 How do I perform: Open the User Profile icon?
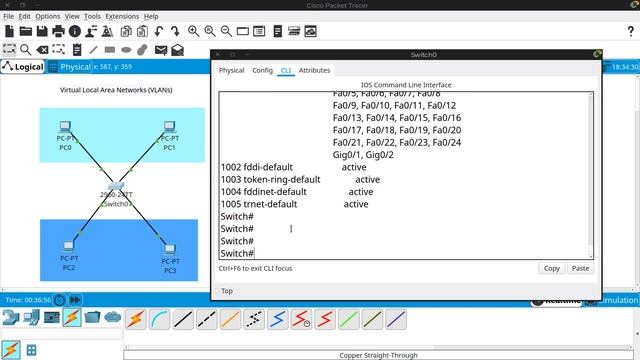[x=91, y=31]
